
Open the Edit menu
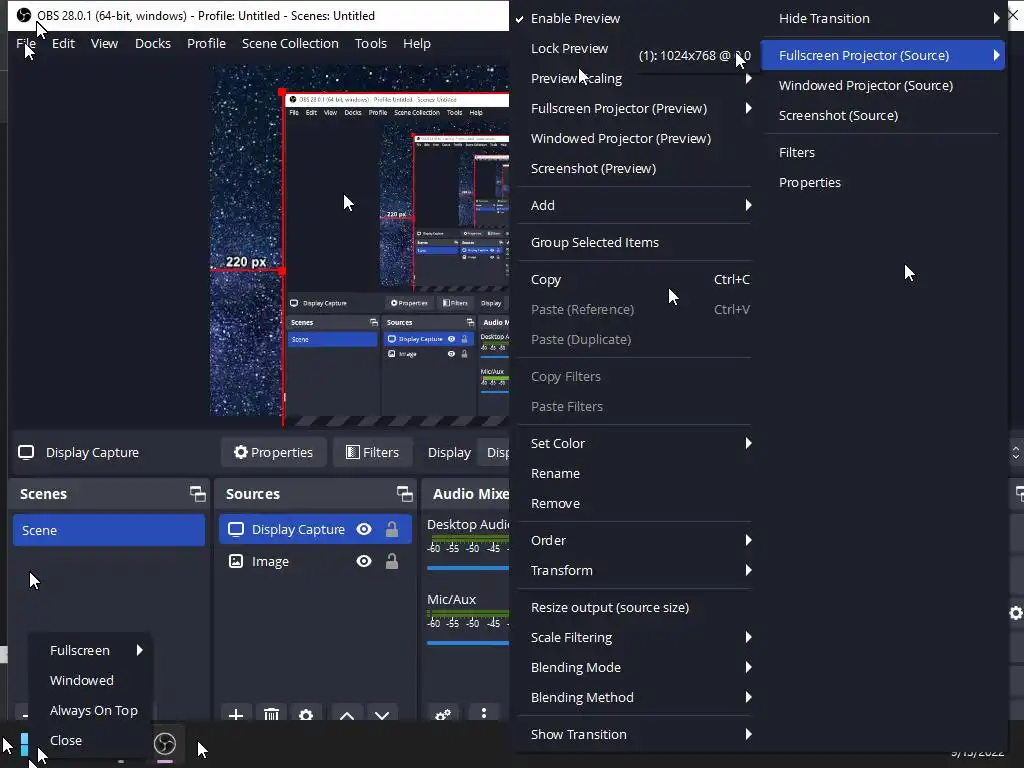click(63, 43)
